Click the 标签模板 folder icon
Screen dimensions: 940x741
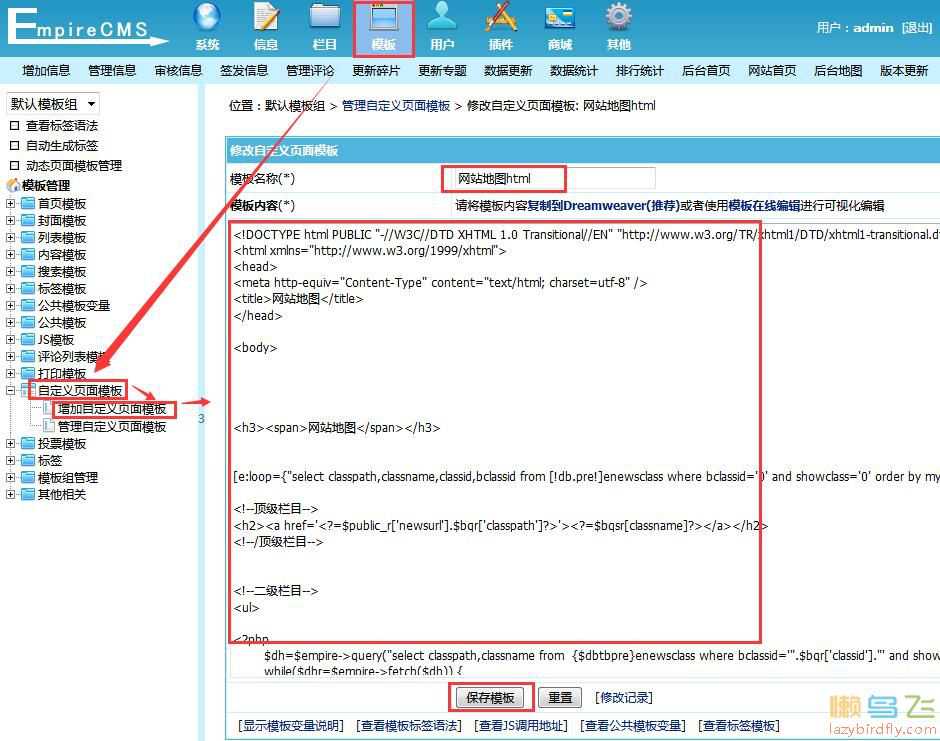tap(28, 288)
